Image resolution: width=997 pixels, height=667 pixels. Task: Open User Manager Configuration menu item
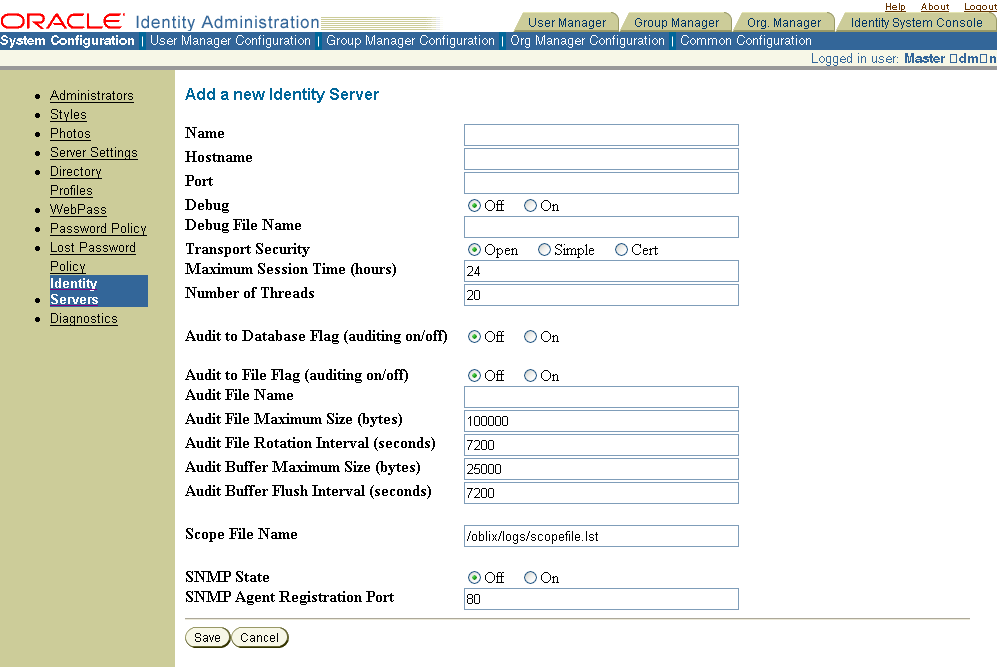coord(230,41)
